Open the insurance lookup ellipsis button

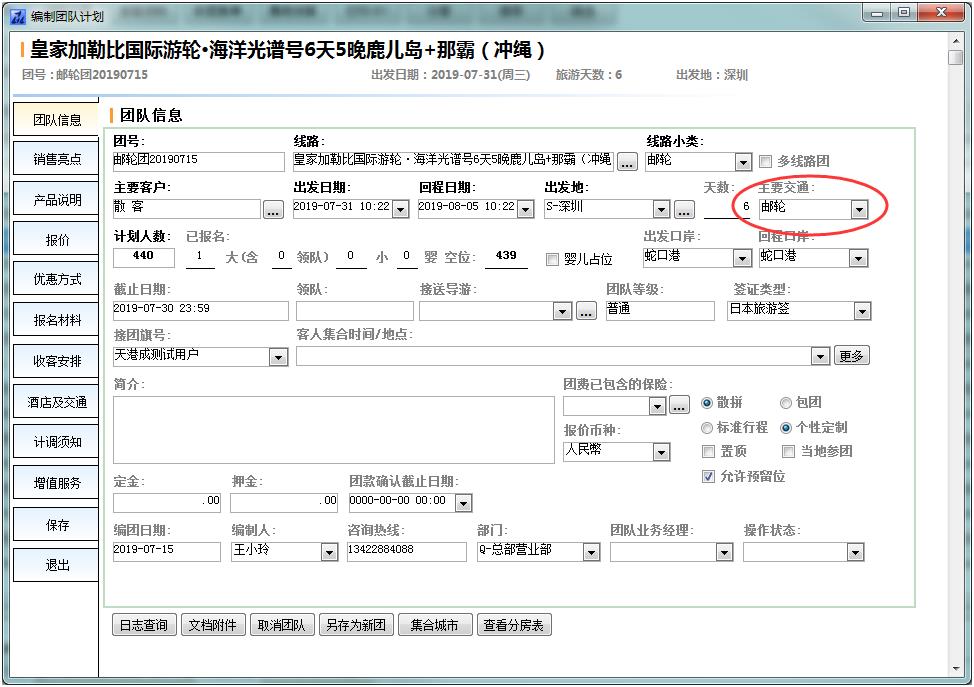(x=679, y=406)
